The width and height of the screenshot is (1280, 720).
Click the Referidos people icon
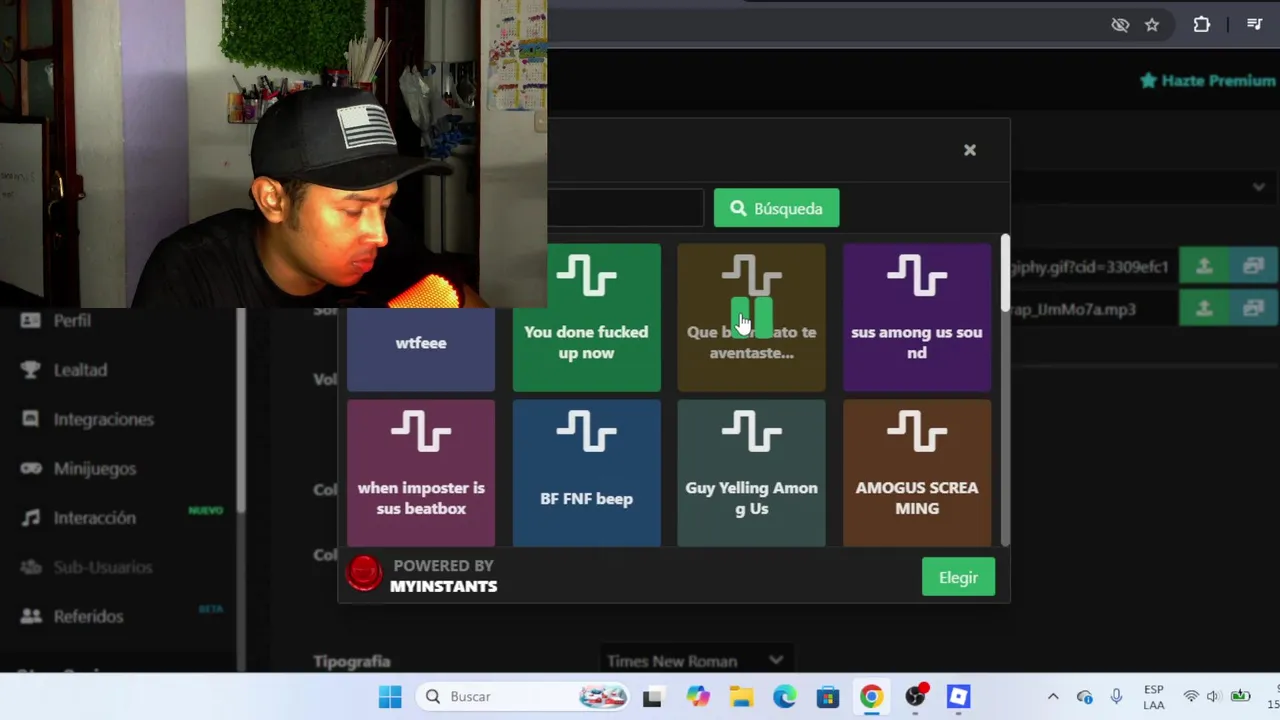point(31,616)
